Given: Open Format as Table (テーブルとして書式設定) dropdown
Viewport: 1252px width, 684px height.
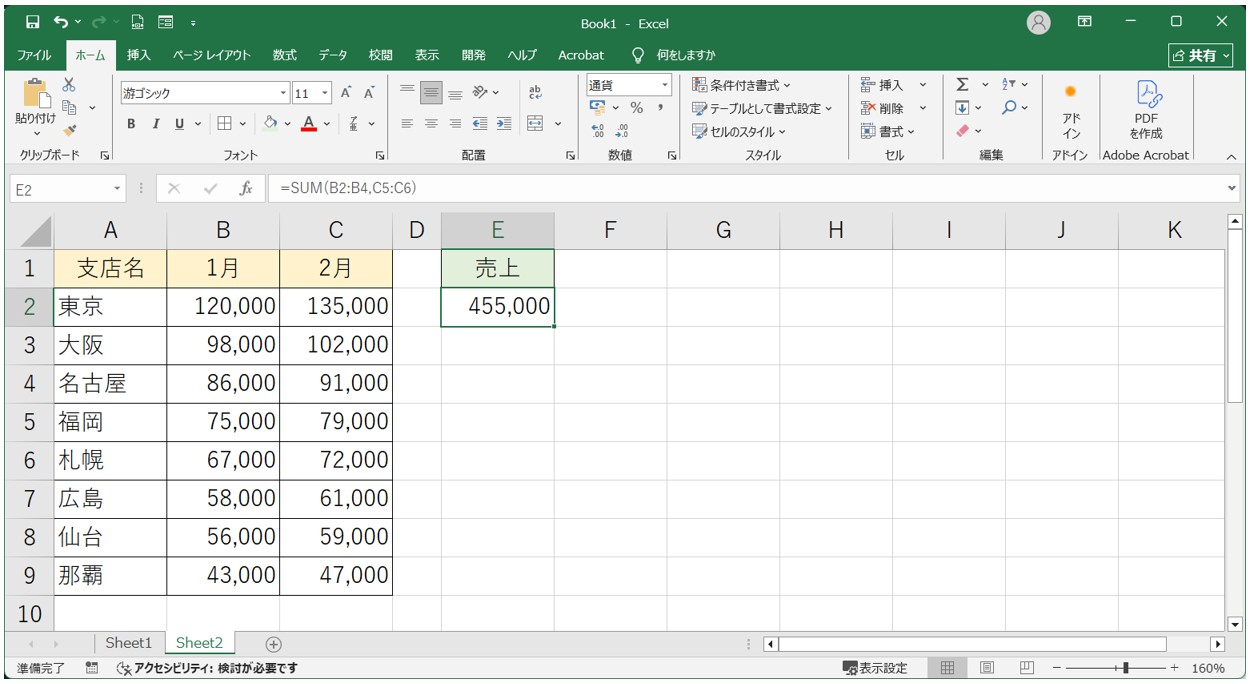Looking at the screenshot, I should point(762,108).
